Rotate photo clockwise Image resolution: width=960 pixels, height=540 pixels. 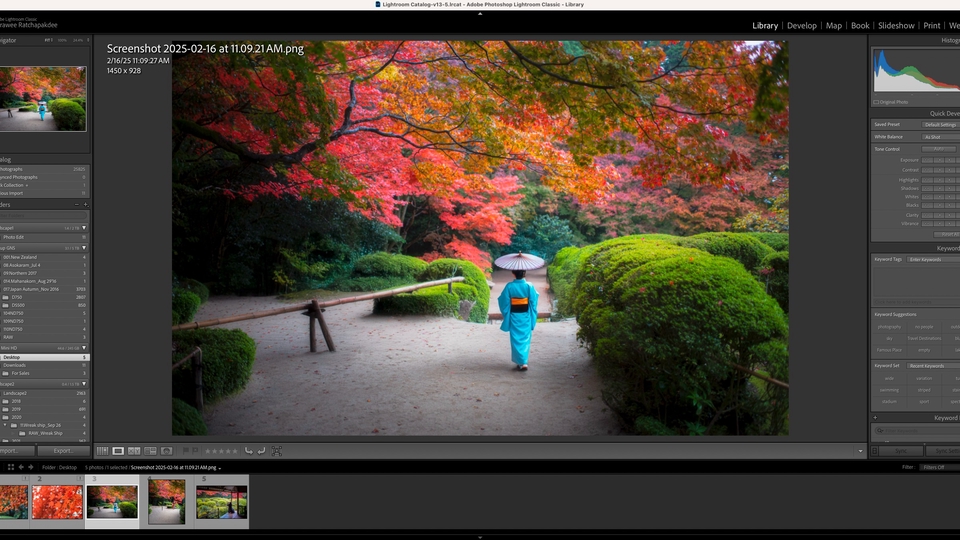click(x=261, y=451)
